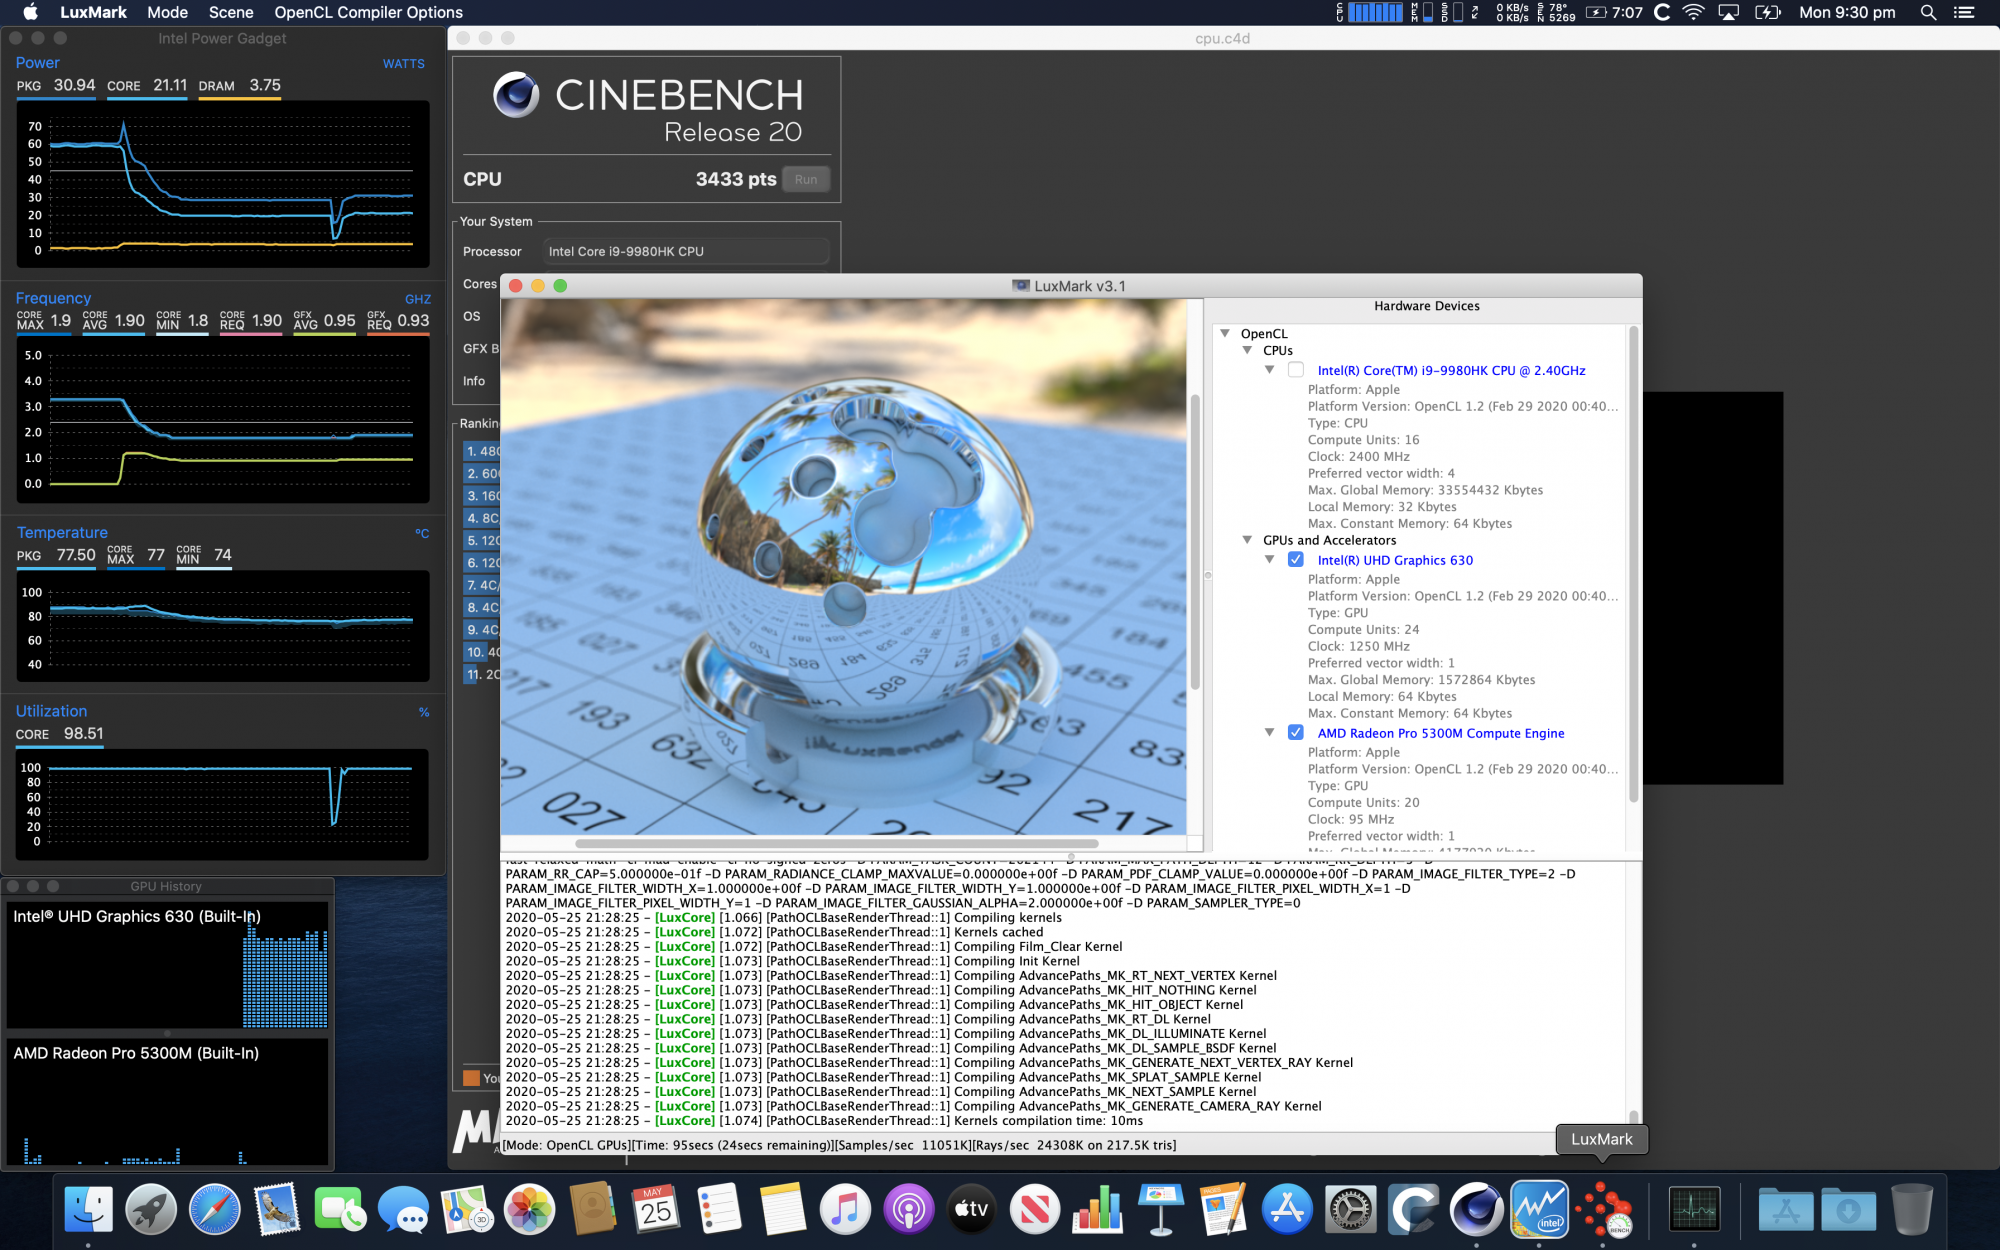2000x1250 pixels.
Task: Click the App Store dock icon
Action: pyautogui.click(x=1287, y=1210)
